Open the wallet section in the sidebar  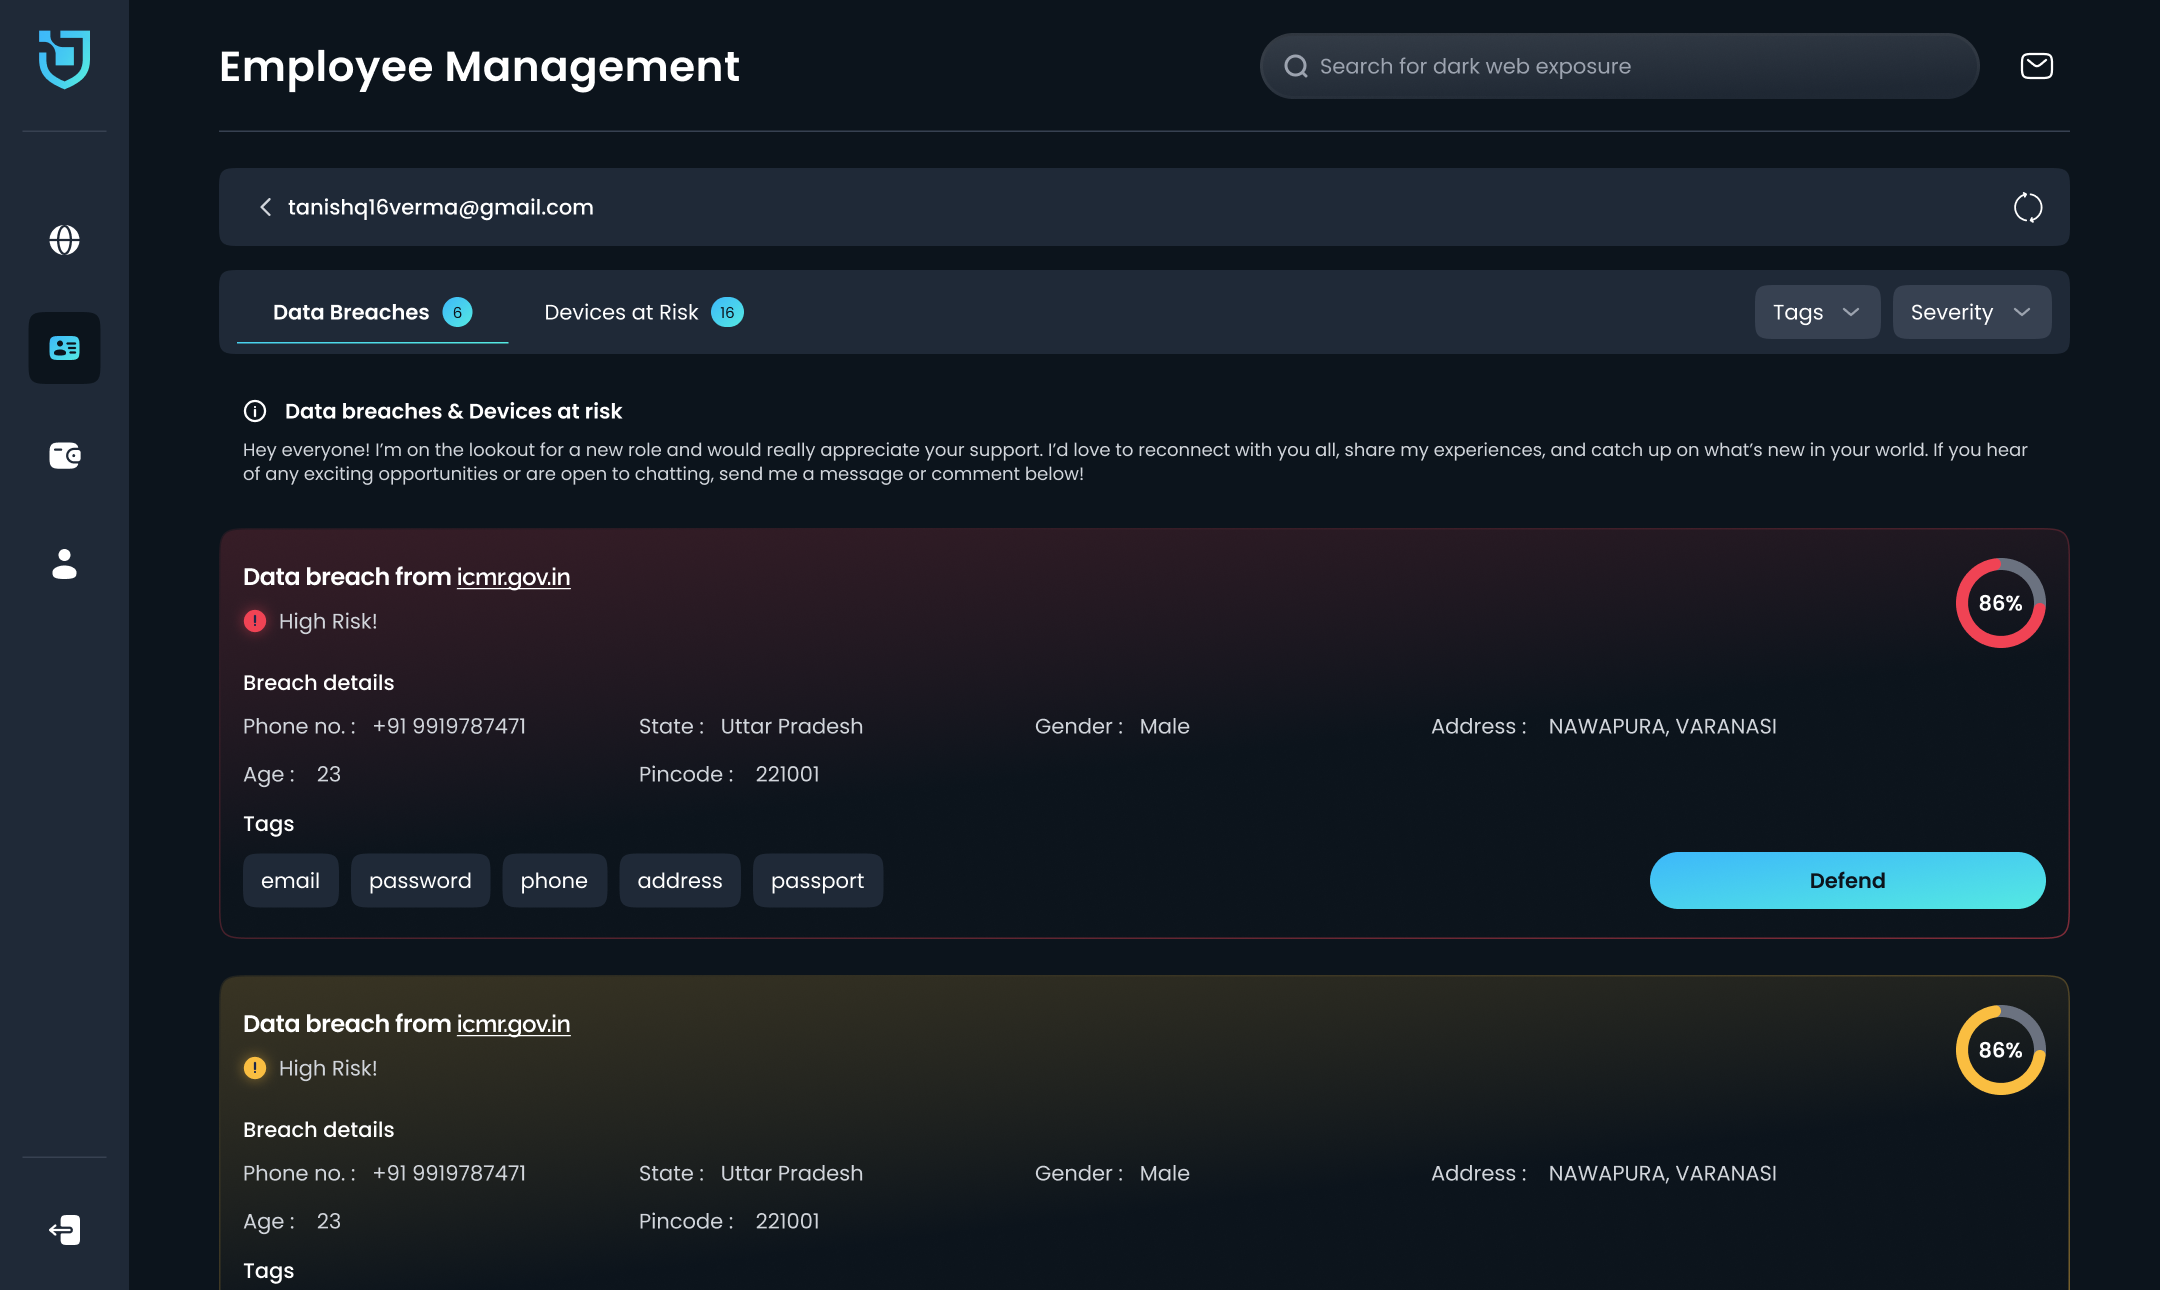(x=64, y=456)
